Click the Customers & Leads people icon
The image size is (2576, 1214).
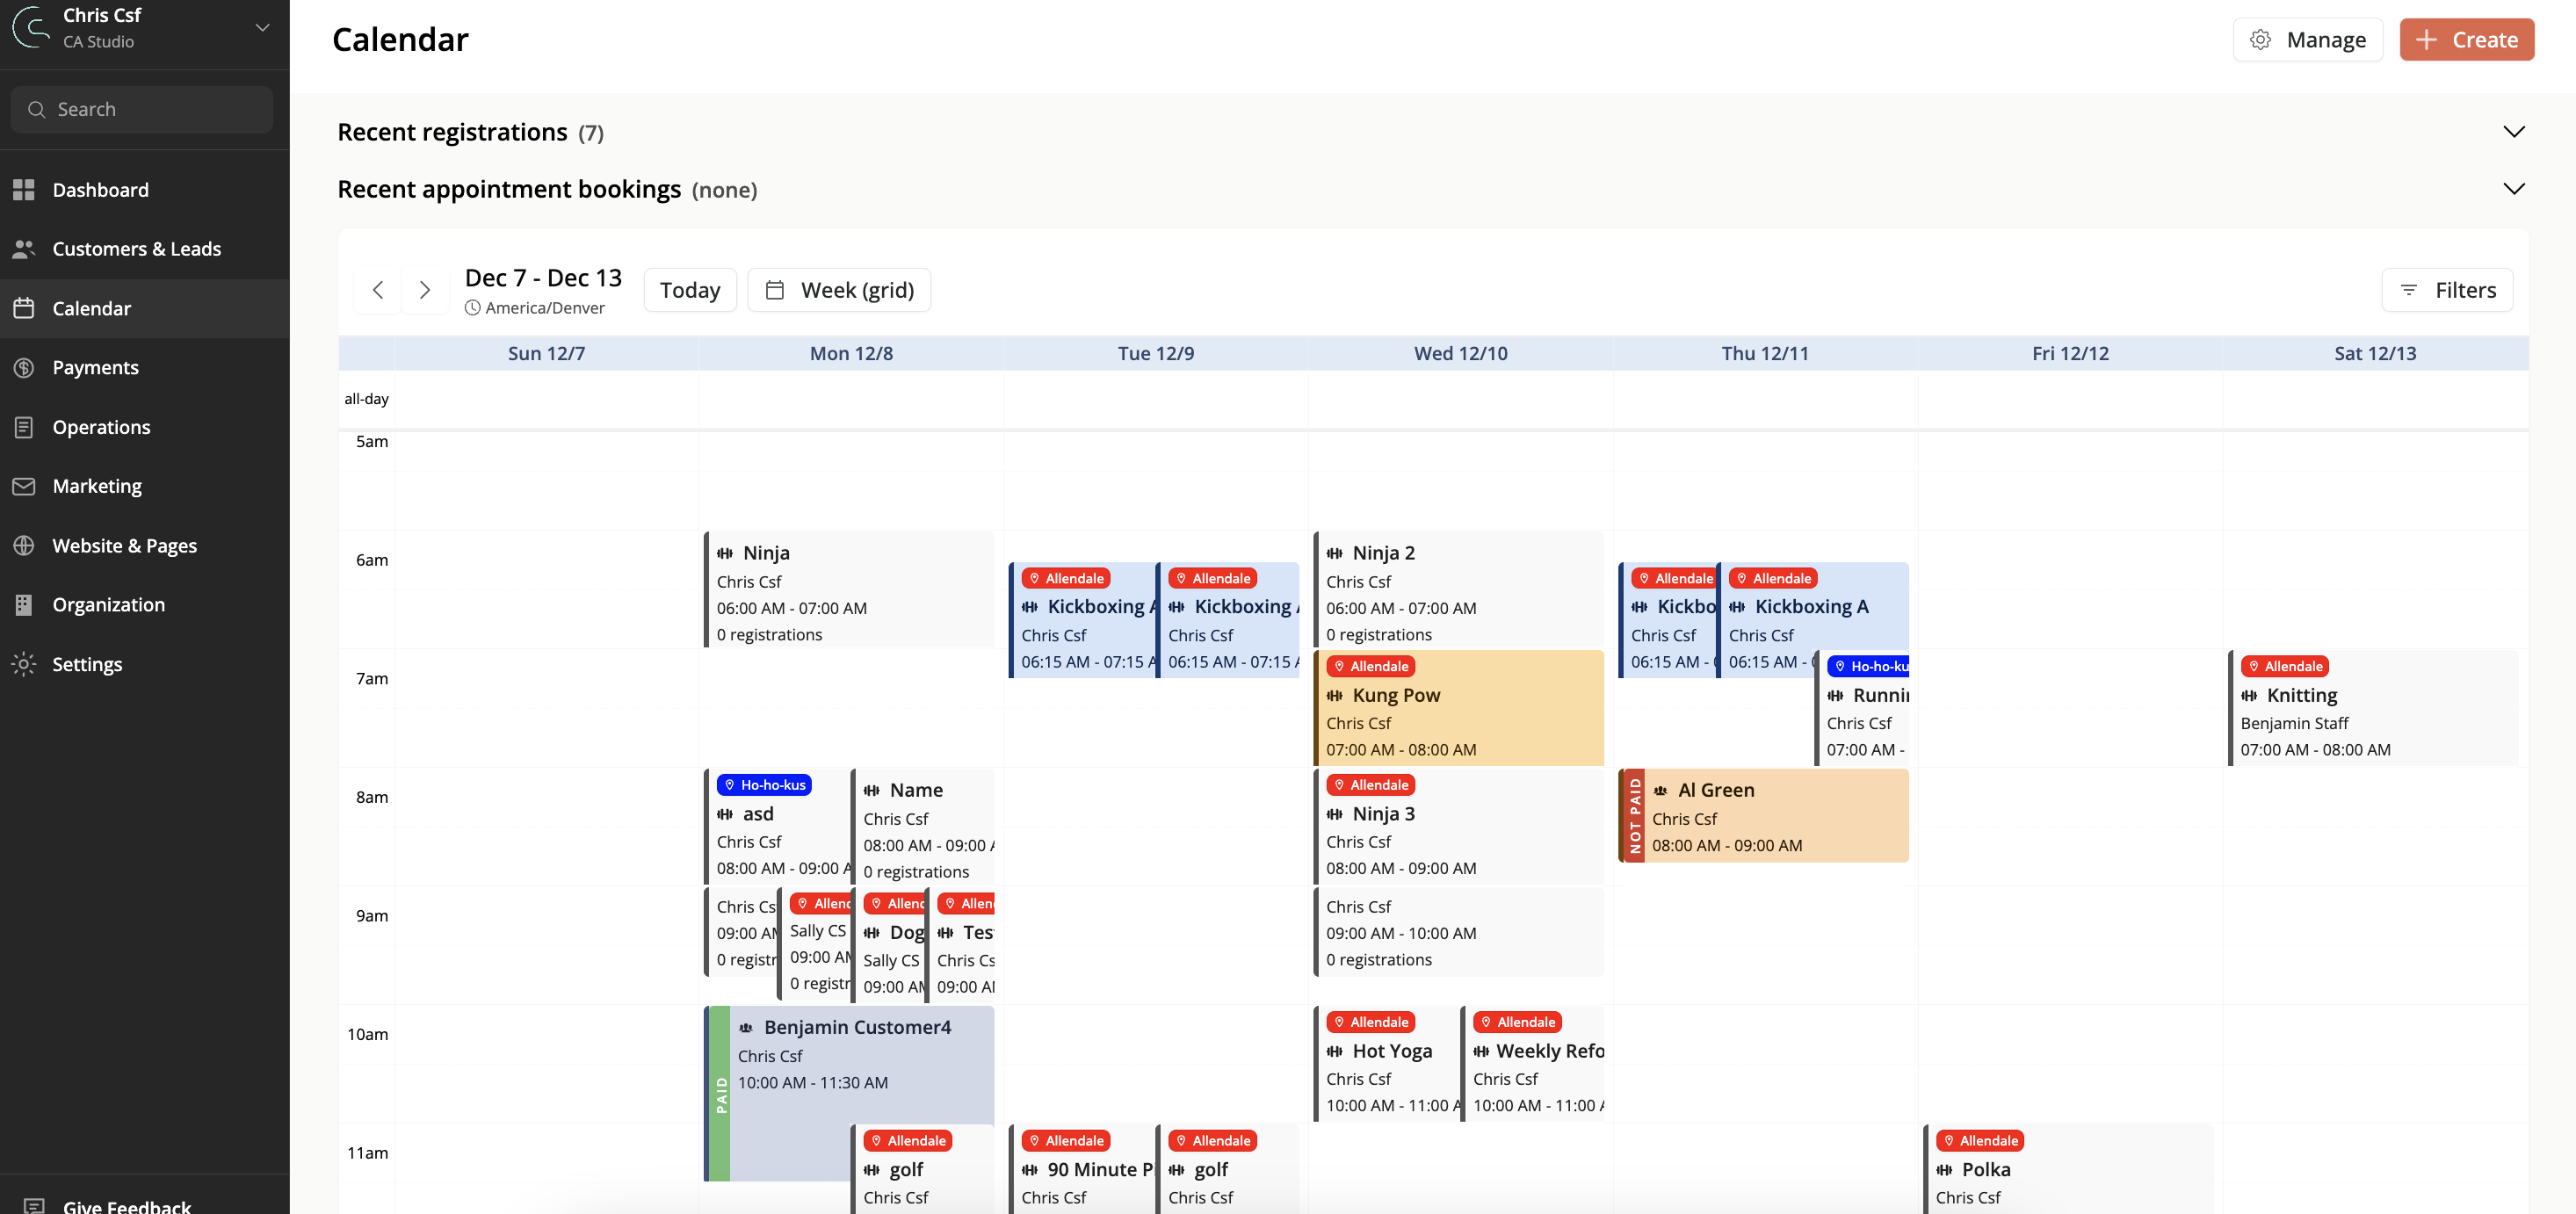pos(24,249)
